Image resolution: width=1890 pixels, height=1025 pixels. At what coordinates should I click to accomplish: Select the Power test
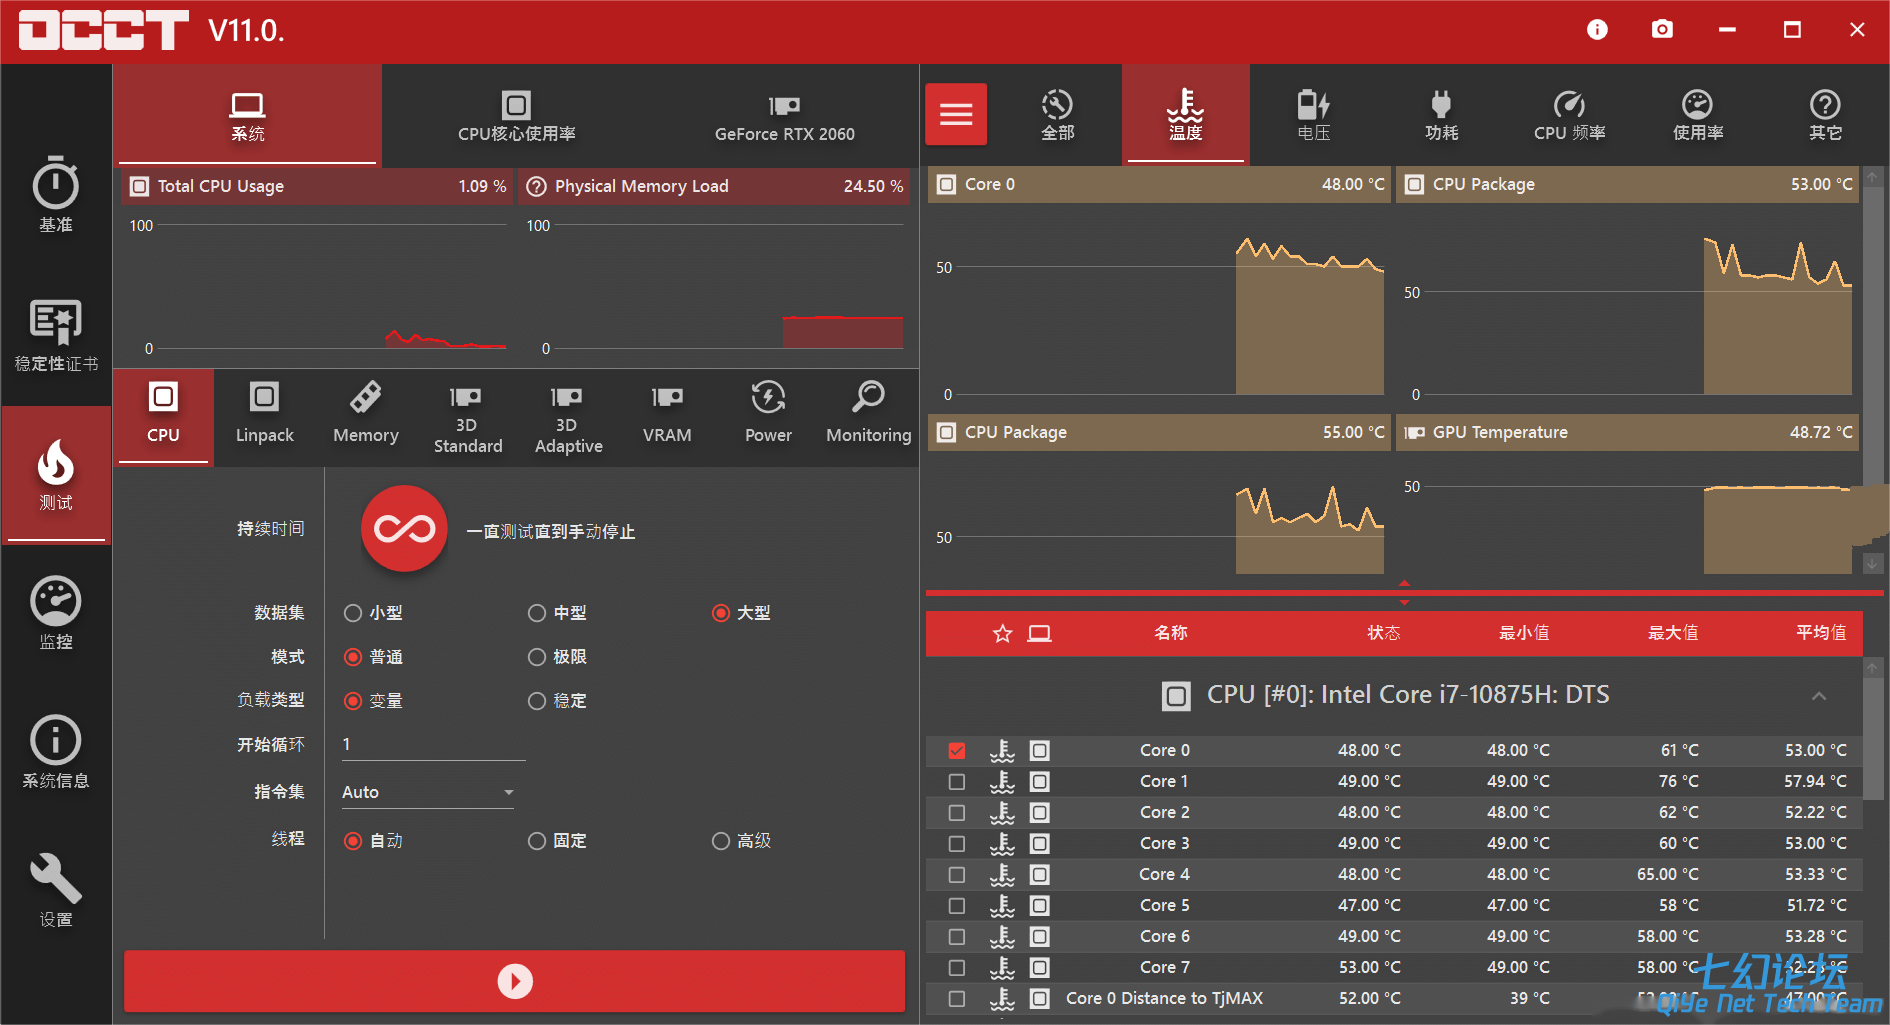(x=768, y=413)
